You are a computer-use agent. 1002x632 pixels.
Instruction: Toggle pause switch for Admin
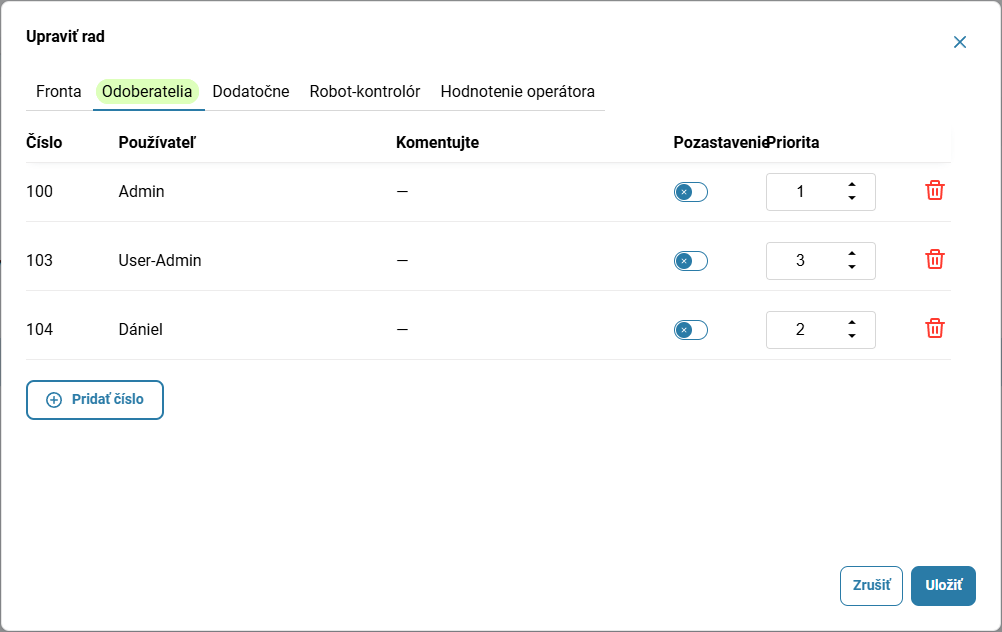click(x=691, y=192)
